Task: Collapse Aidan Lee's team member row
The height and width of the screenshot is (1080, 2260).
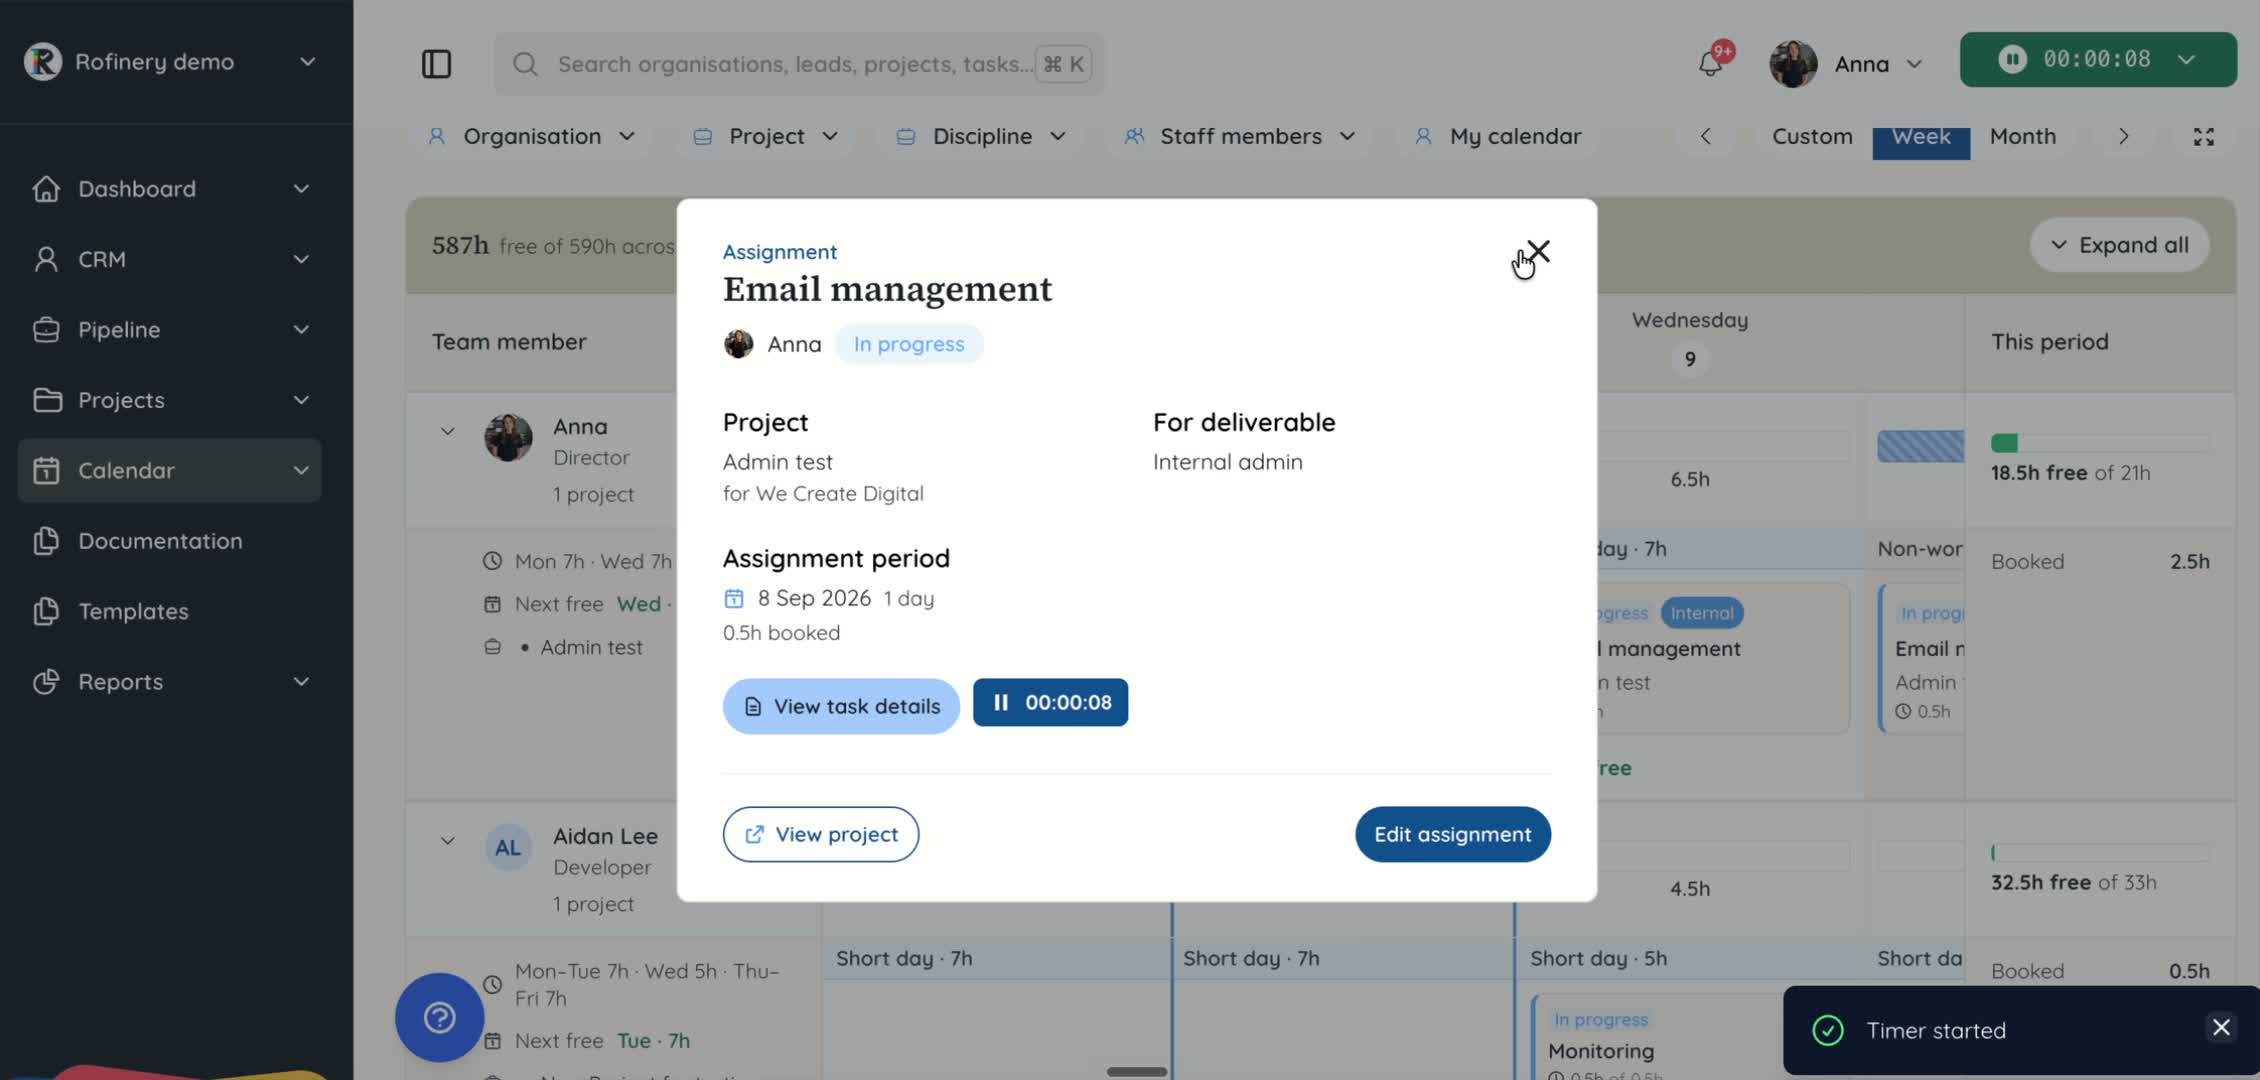Action: (447, 841)
